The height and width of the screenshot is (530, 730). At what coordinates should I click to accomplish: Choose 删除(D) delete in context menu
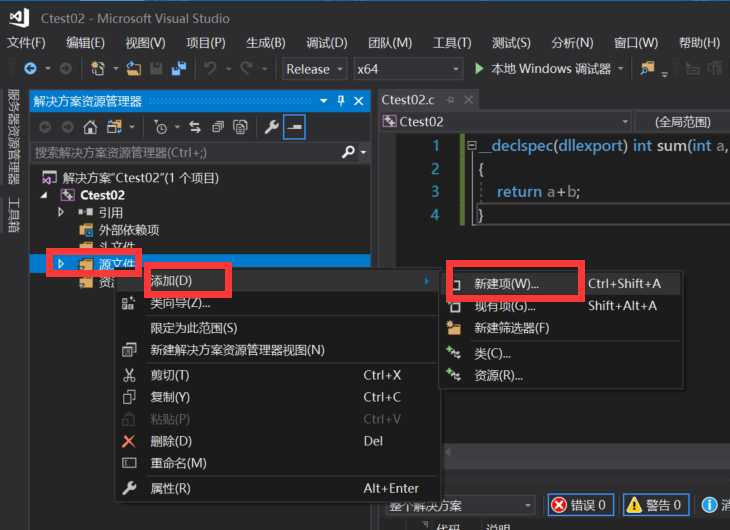[x=277, y=441]
